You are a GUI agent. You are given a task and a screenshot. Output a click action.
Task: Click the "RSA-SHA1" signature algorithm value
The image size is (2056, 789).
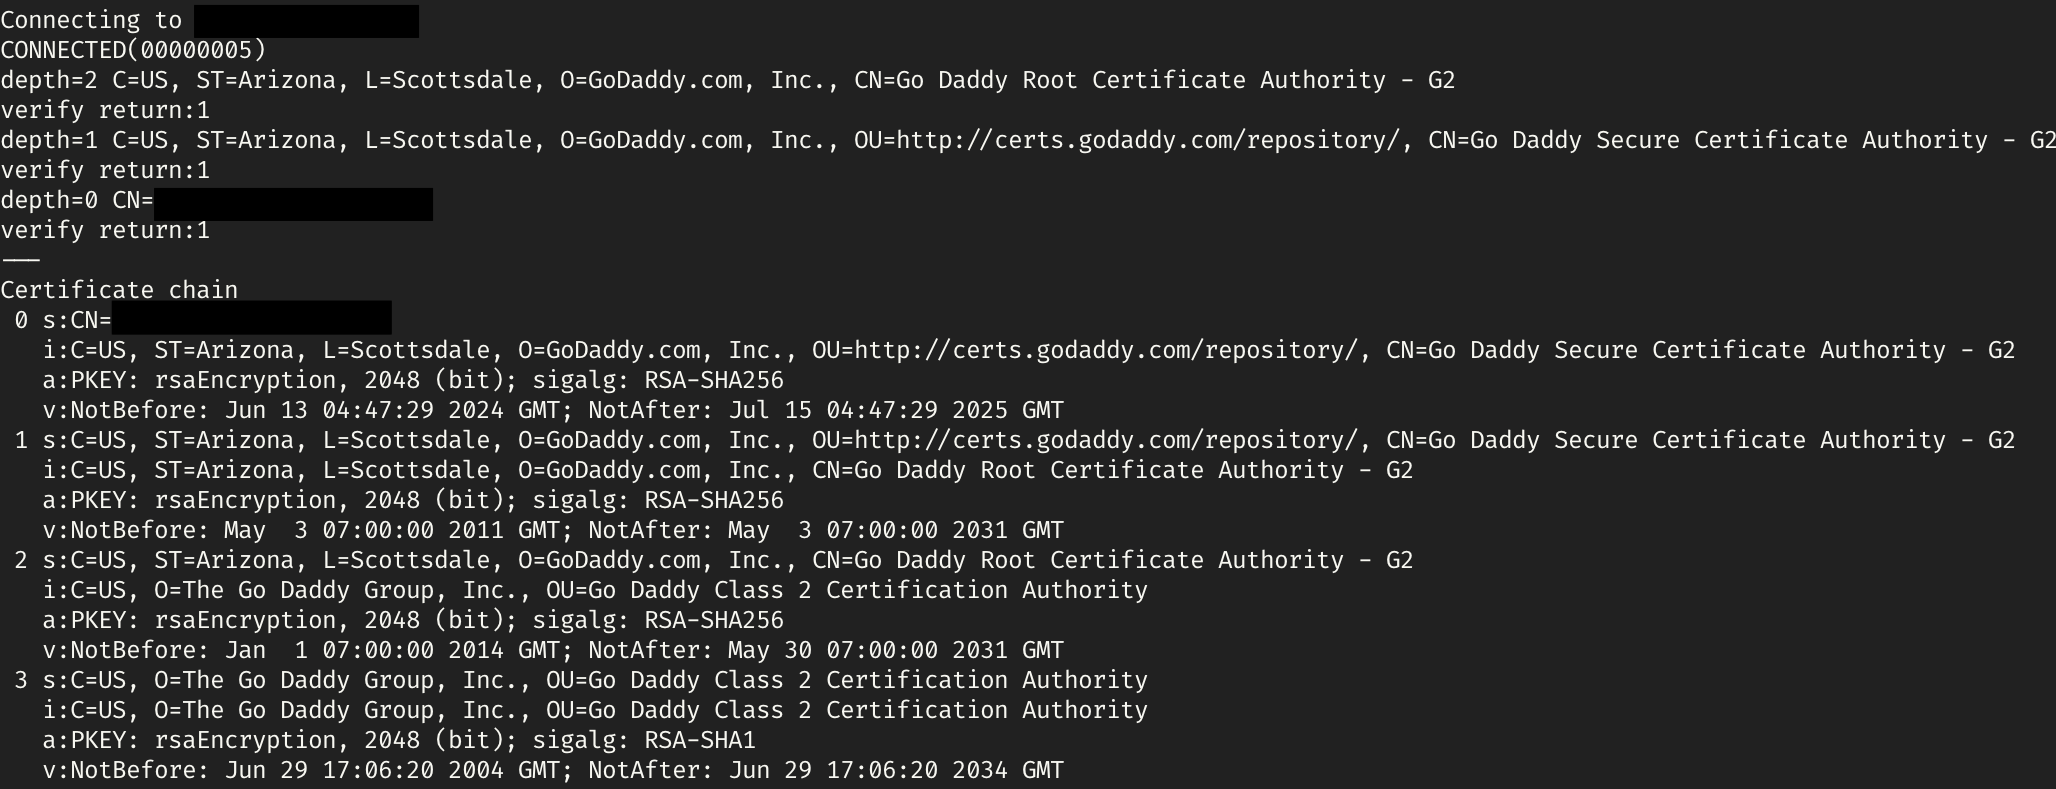tap(700, 740)
